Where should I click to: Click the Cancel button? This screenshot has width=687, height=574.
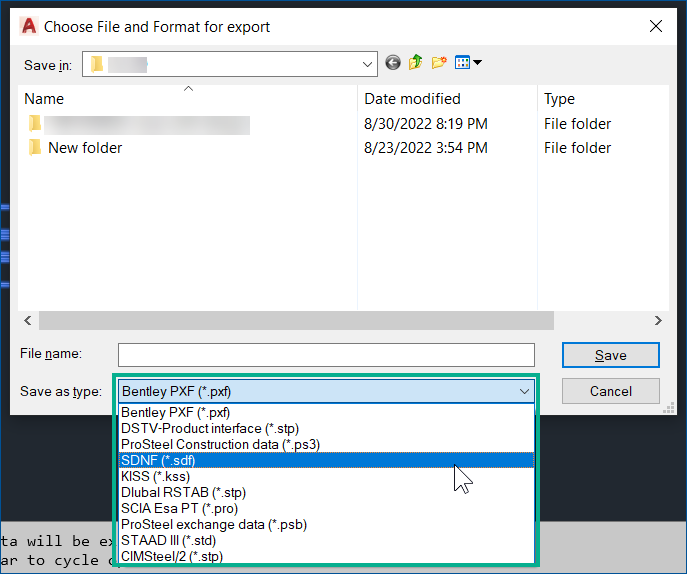(x=610, y=391)
